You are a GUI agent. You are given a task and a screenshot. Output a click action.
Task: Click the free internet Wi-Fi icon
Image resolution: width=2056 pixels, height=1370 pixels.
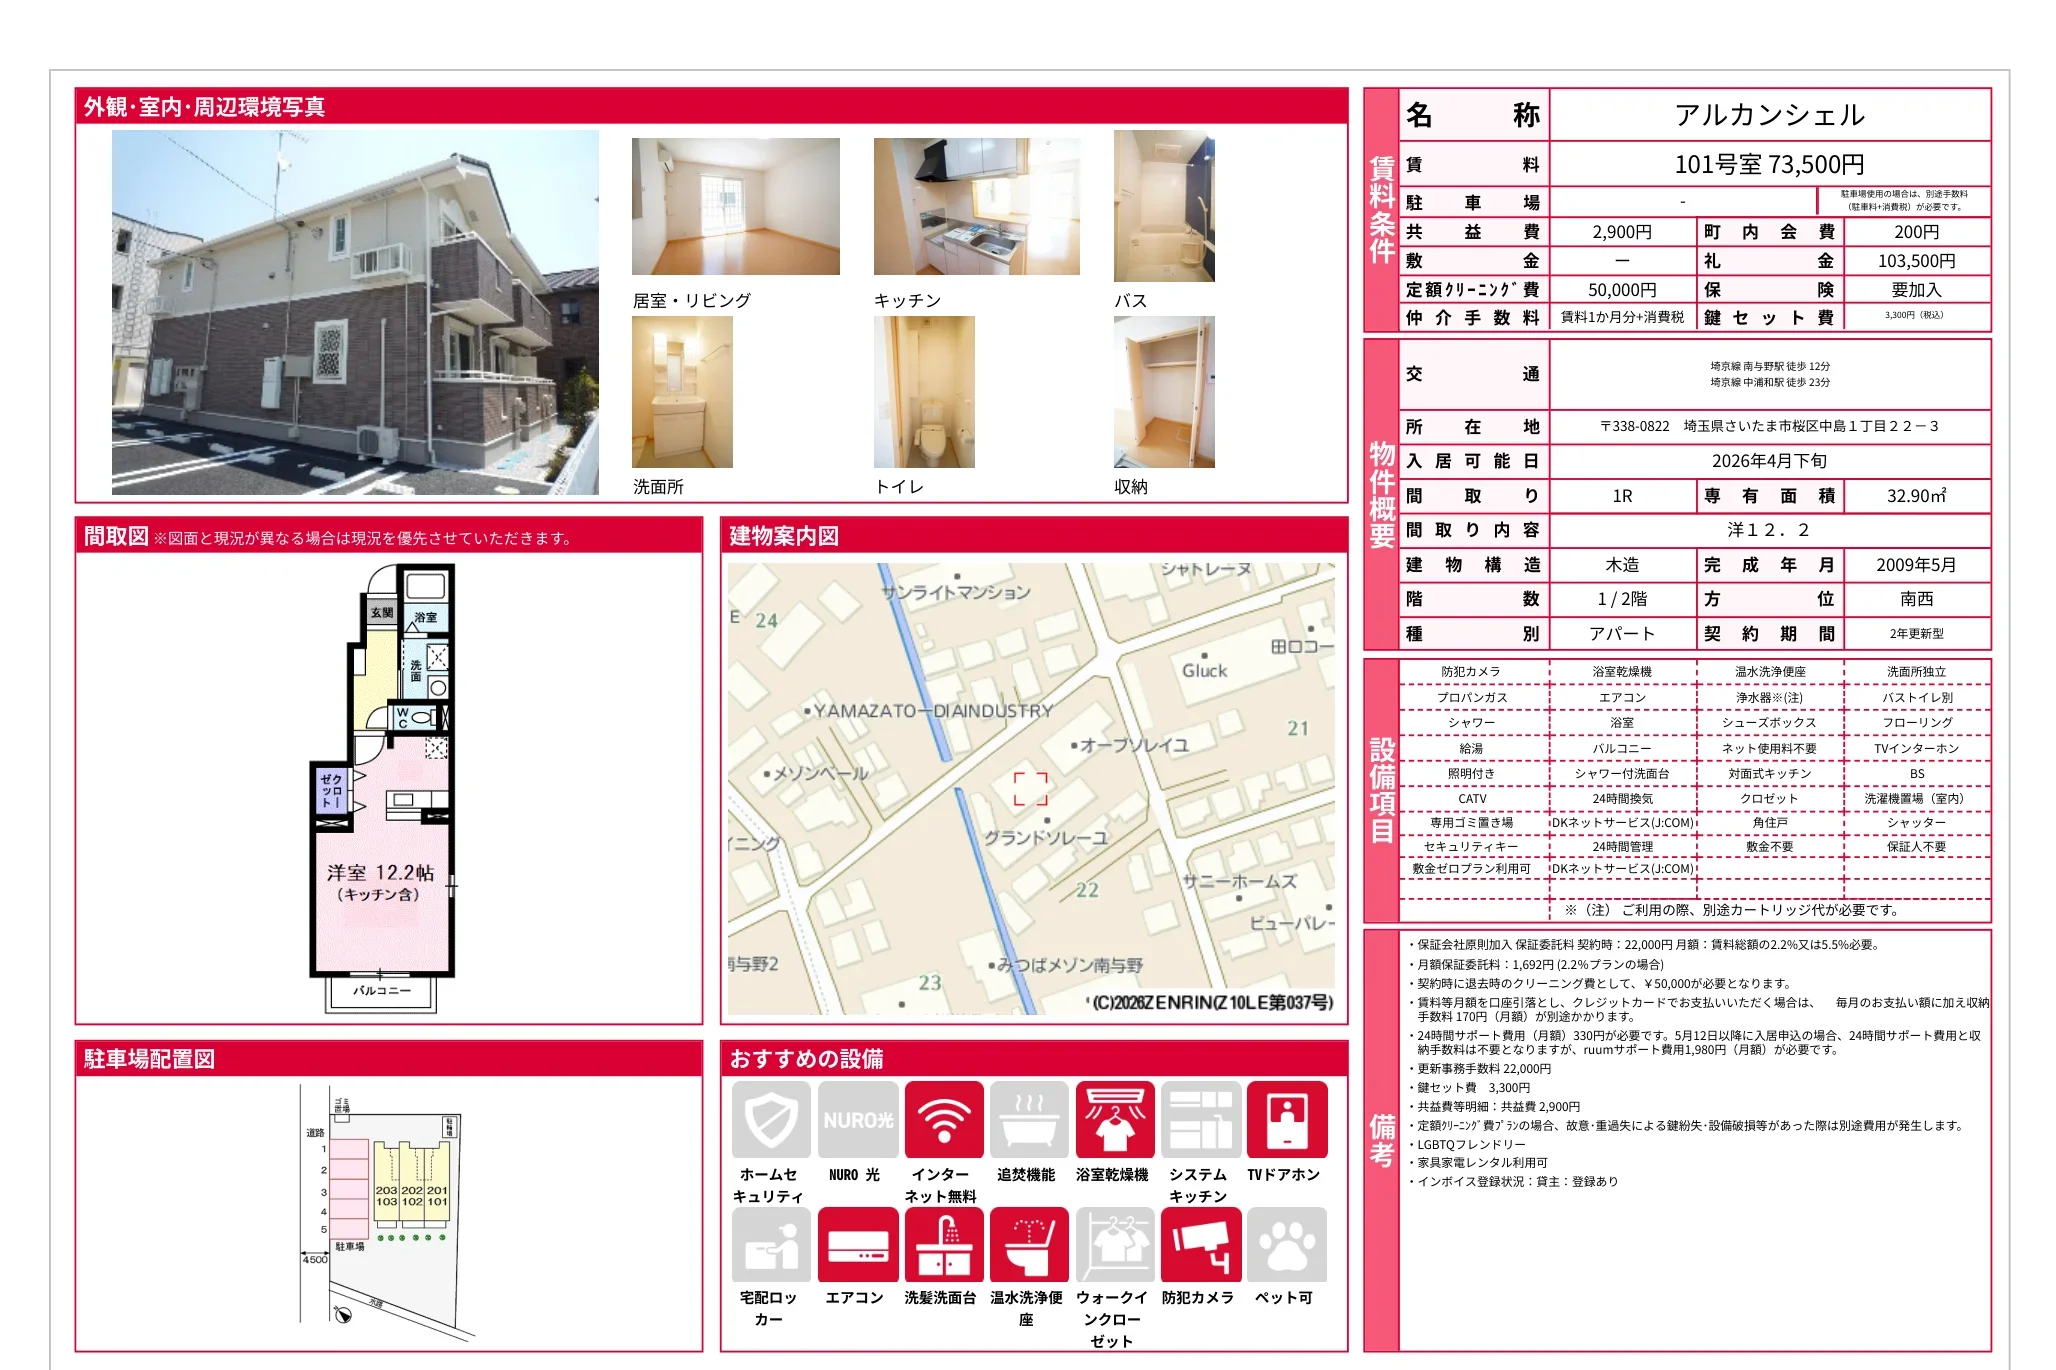943,1119
